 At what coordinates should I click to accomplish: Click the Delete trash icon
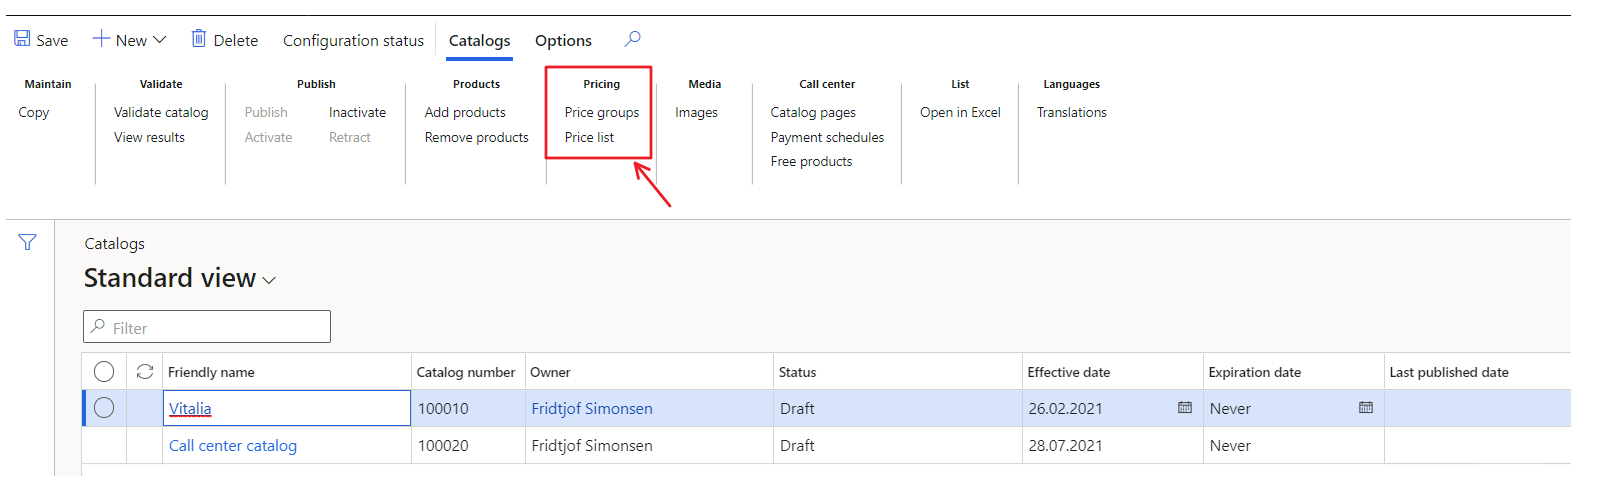coord(199,39)
